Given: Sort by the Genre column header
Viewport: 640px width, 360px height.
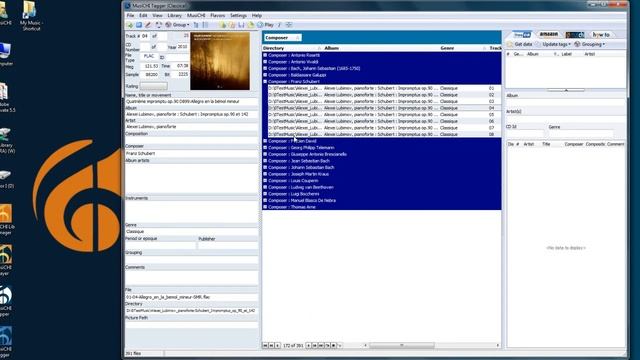Looking at the screenshot, I should (463, 48).
